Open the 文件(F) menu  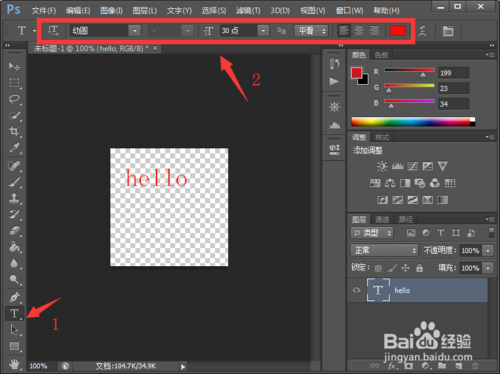tap(44, 11)
